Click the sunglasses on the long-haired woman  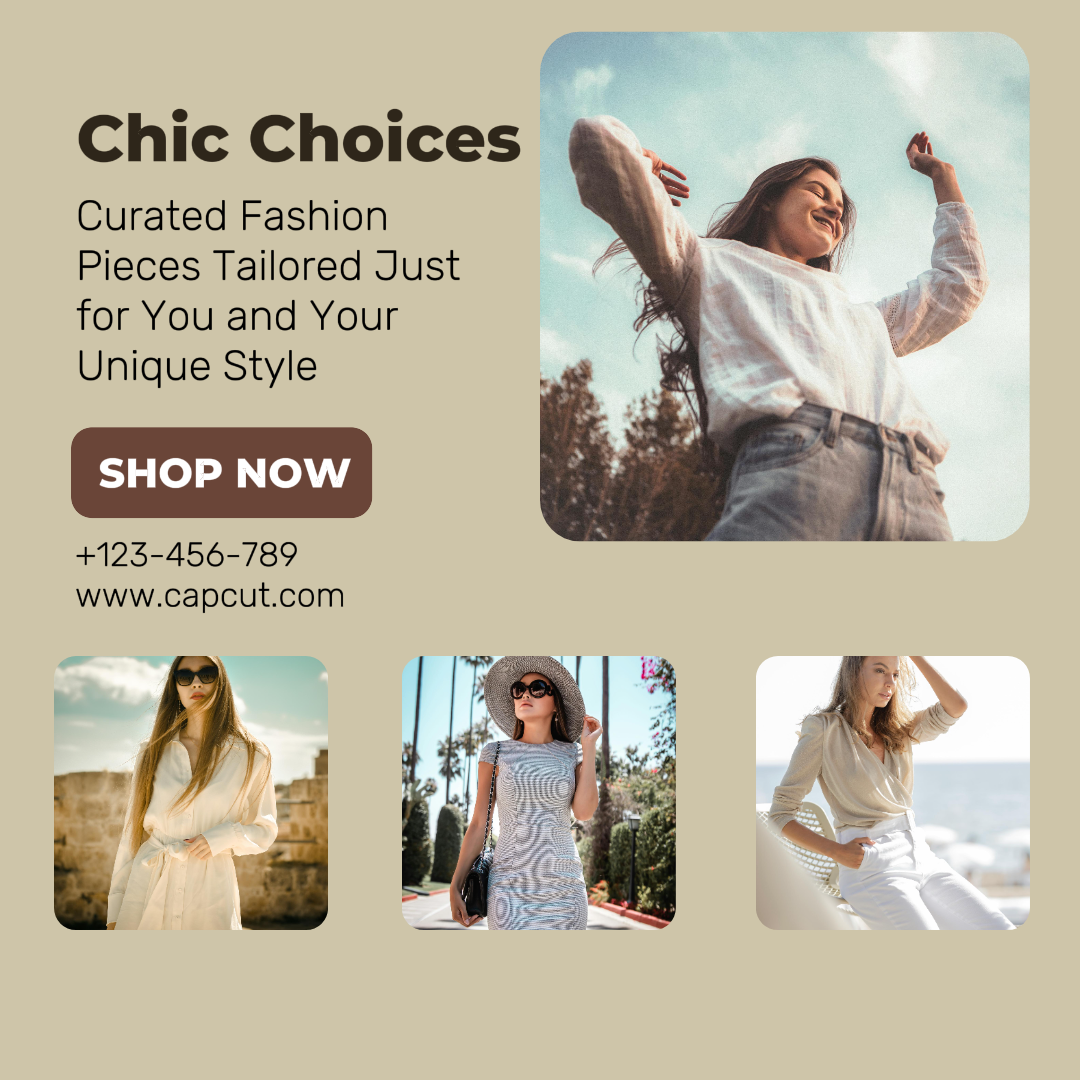[196, 676]
